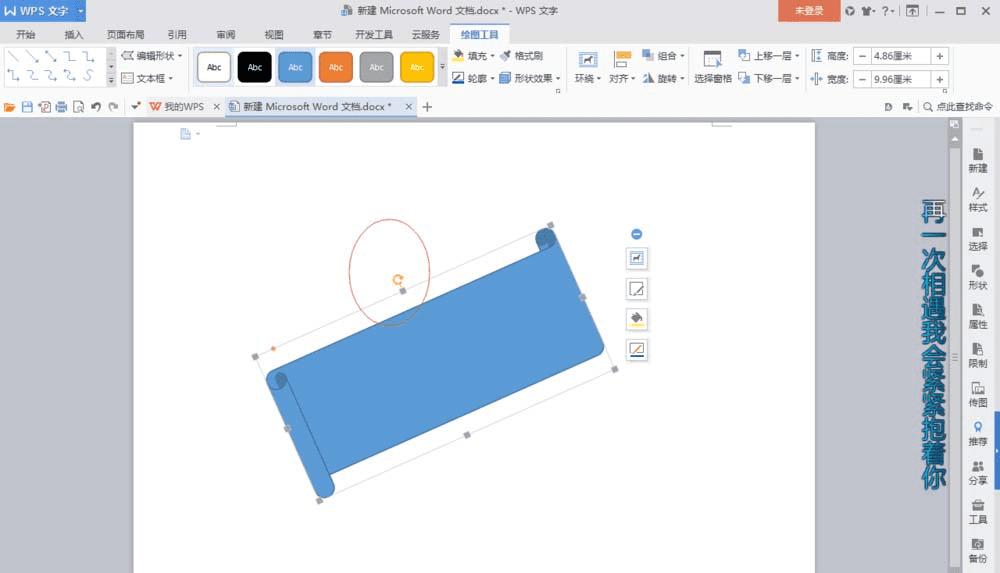Open the WPS 文字 application menu
The width and height of the screenshot is (1000, 573).
(x=43, y=10)
